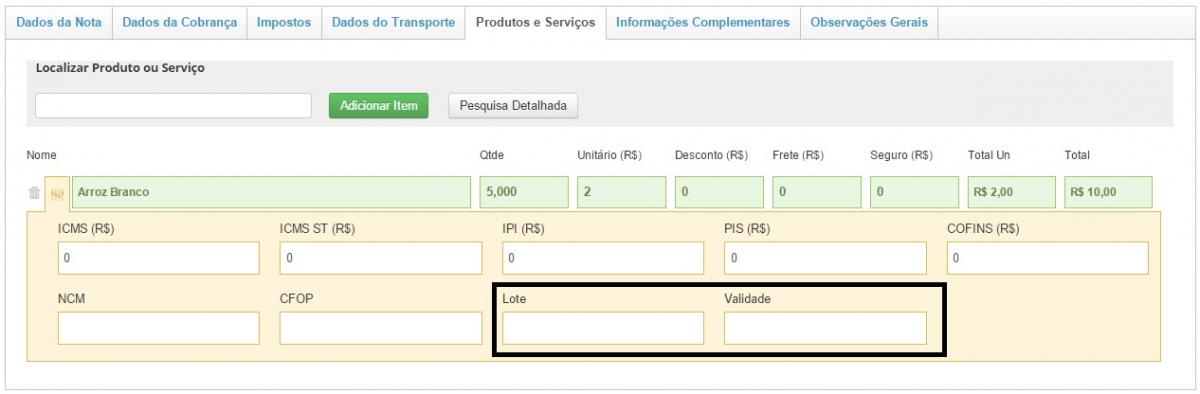Click the Total Un field R$ 2,00
This screenshot has height=394, width=1200.
pyautogui.click(x=1011, y=192)
